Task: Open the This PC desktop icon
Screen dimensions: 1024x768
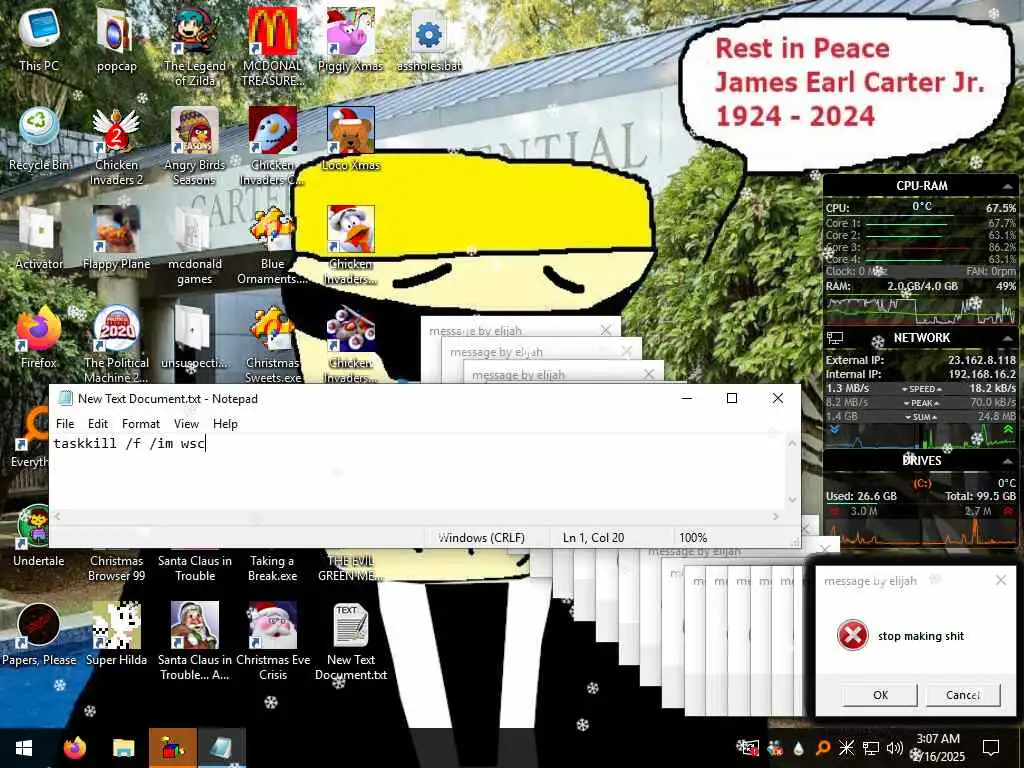Action: click(x=39, y=39)
